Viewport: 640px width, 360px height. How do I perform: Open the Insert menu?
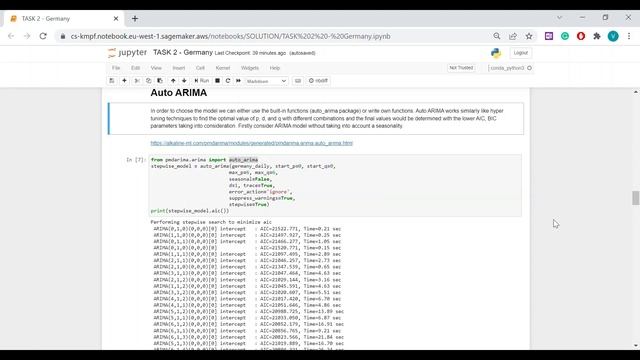178,68
